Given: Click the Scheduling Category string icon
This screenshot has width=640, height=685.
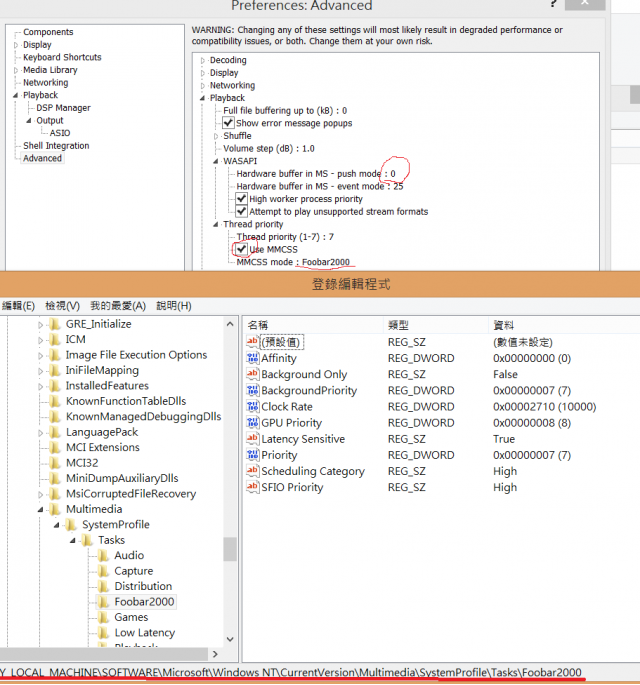Looking at the screenshot, I should coord(253,471).
